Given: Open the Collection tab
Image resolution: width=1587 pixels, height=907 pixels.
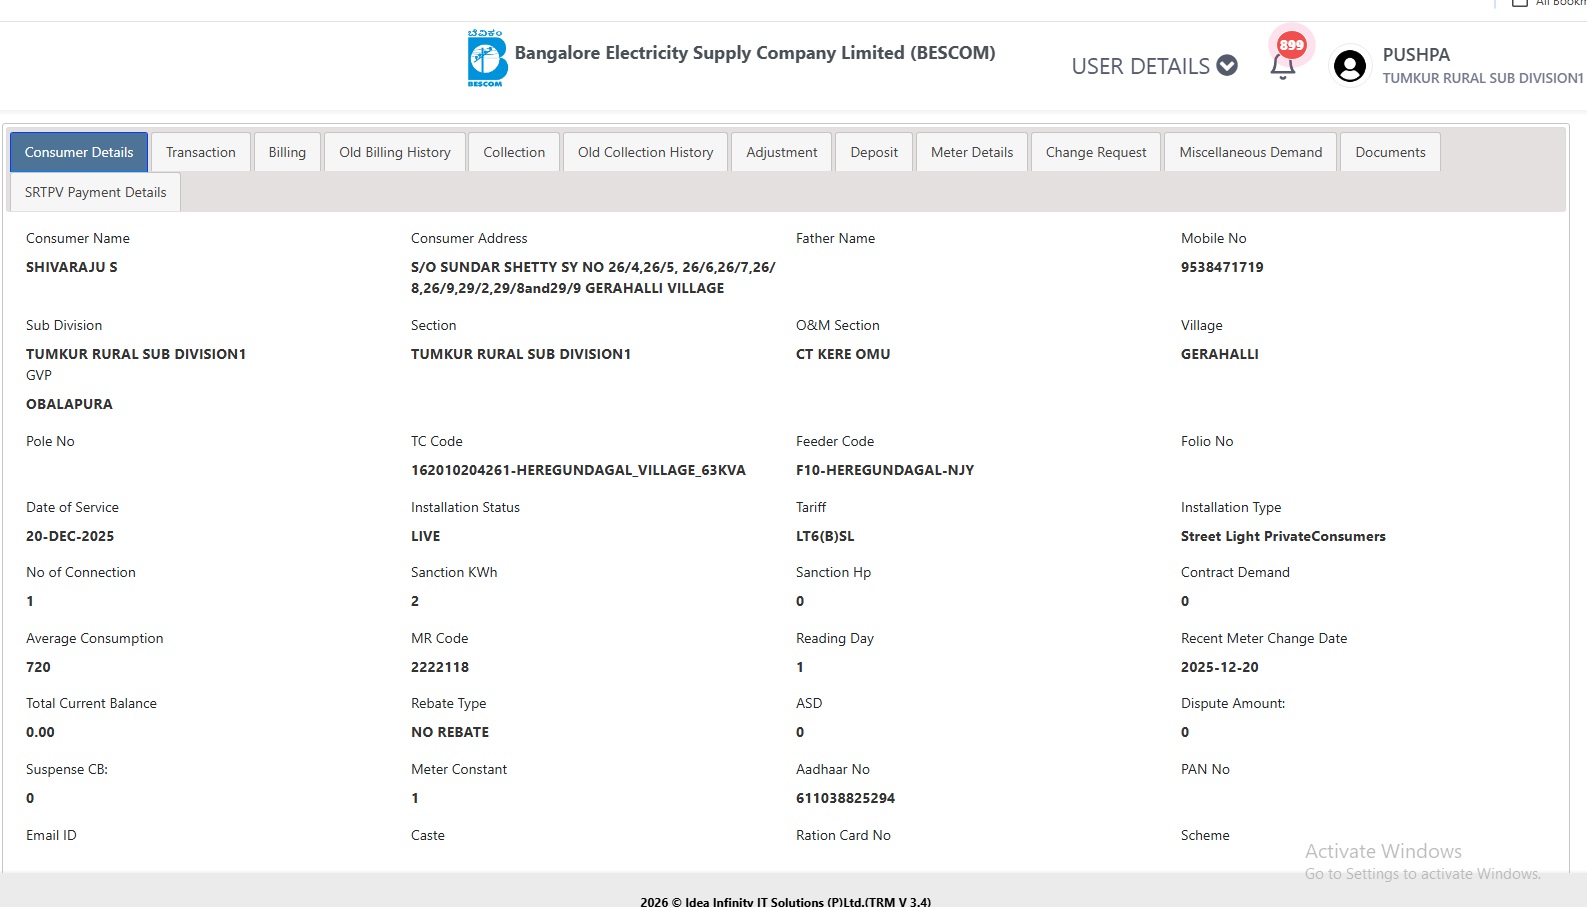Looking at the screenshot, I should tap(514, 152).
